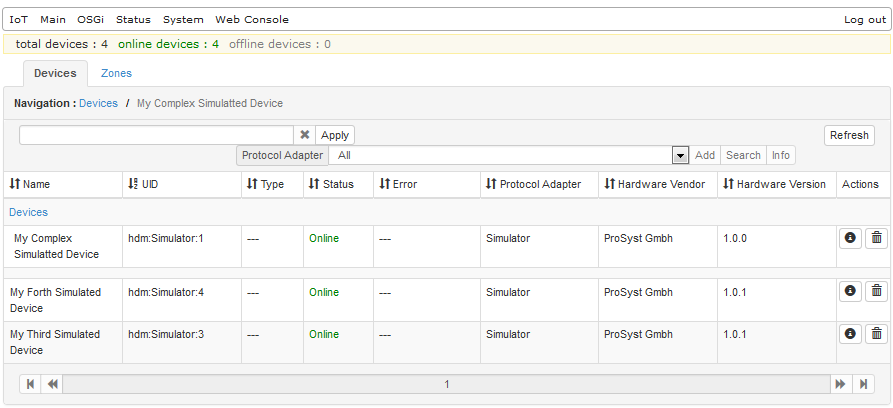This screenshot has width=893, height=408.
Task: Jump to last page in pager
Action: click(x=863, y=384)
